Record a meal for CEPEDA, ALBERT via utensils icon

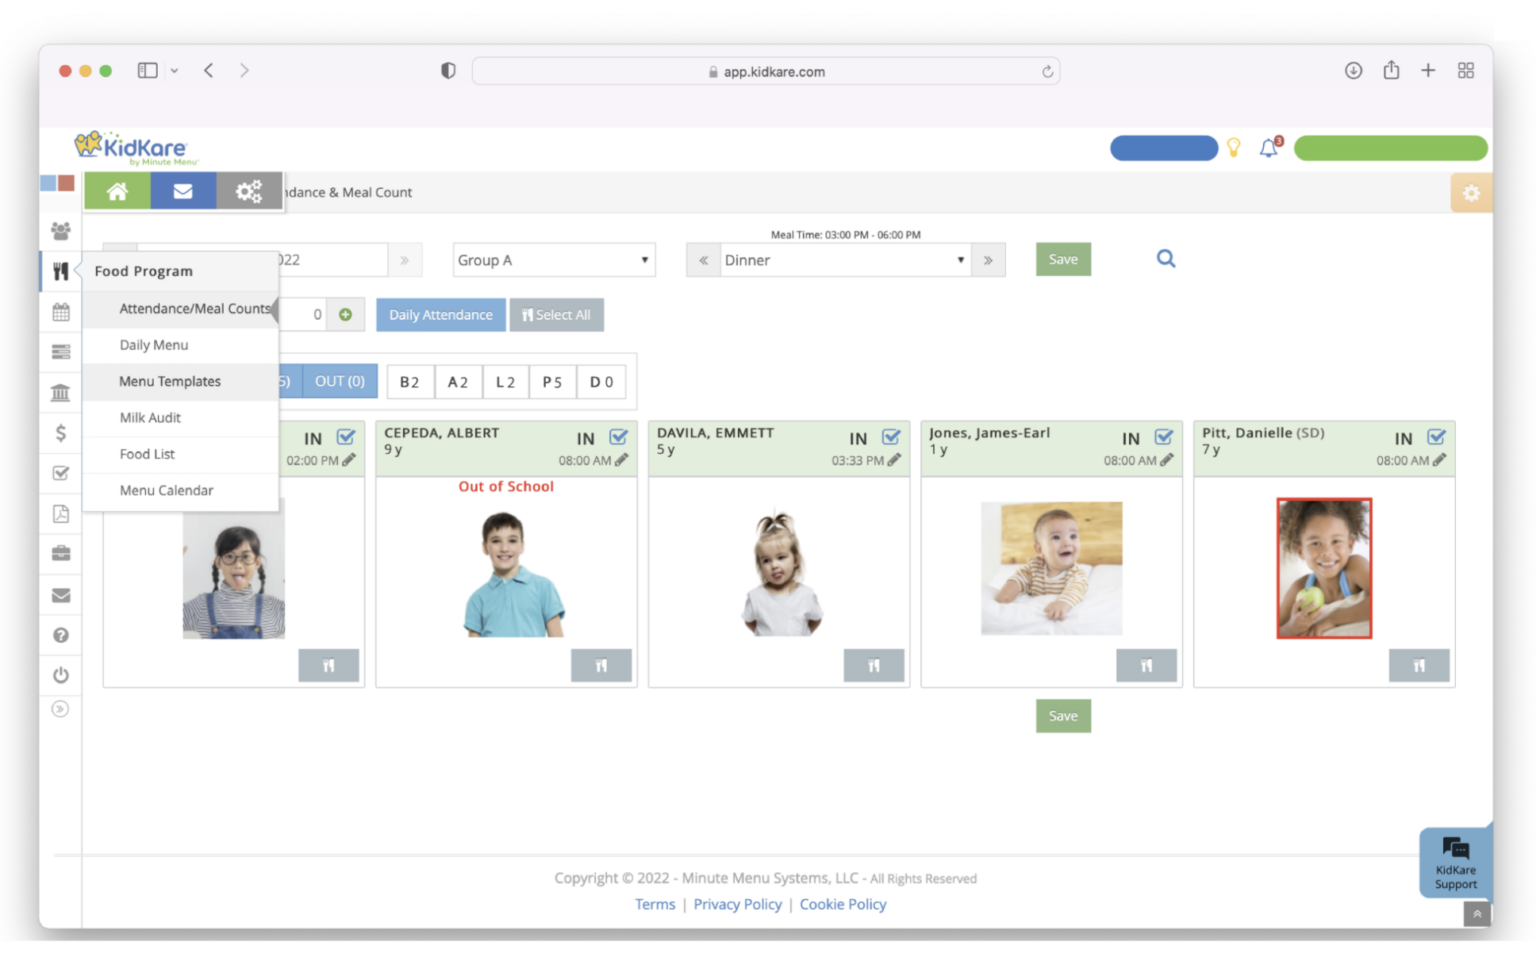click(x=601, y=664)
